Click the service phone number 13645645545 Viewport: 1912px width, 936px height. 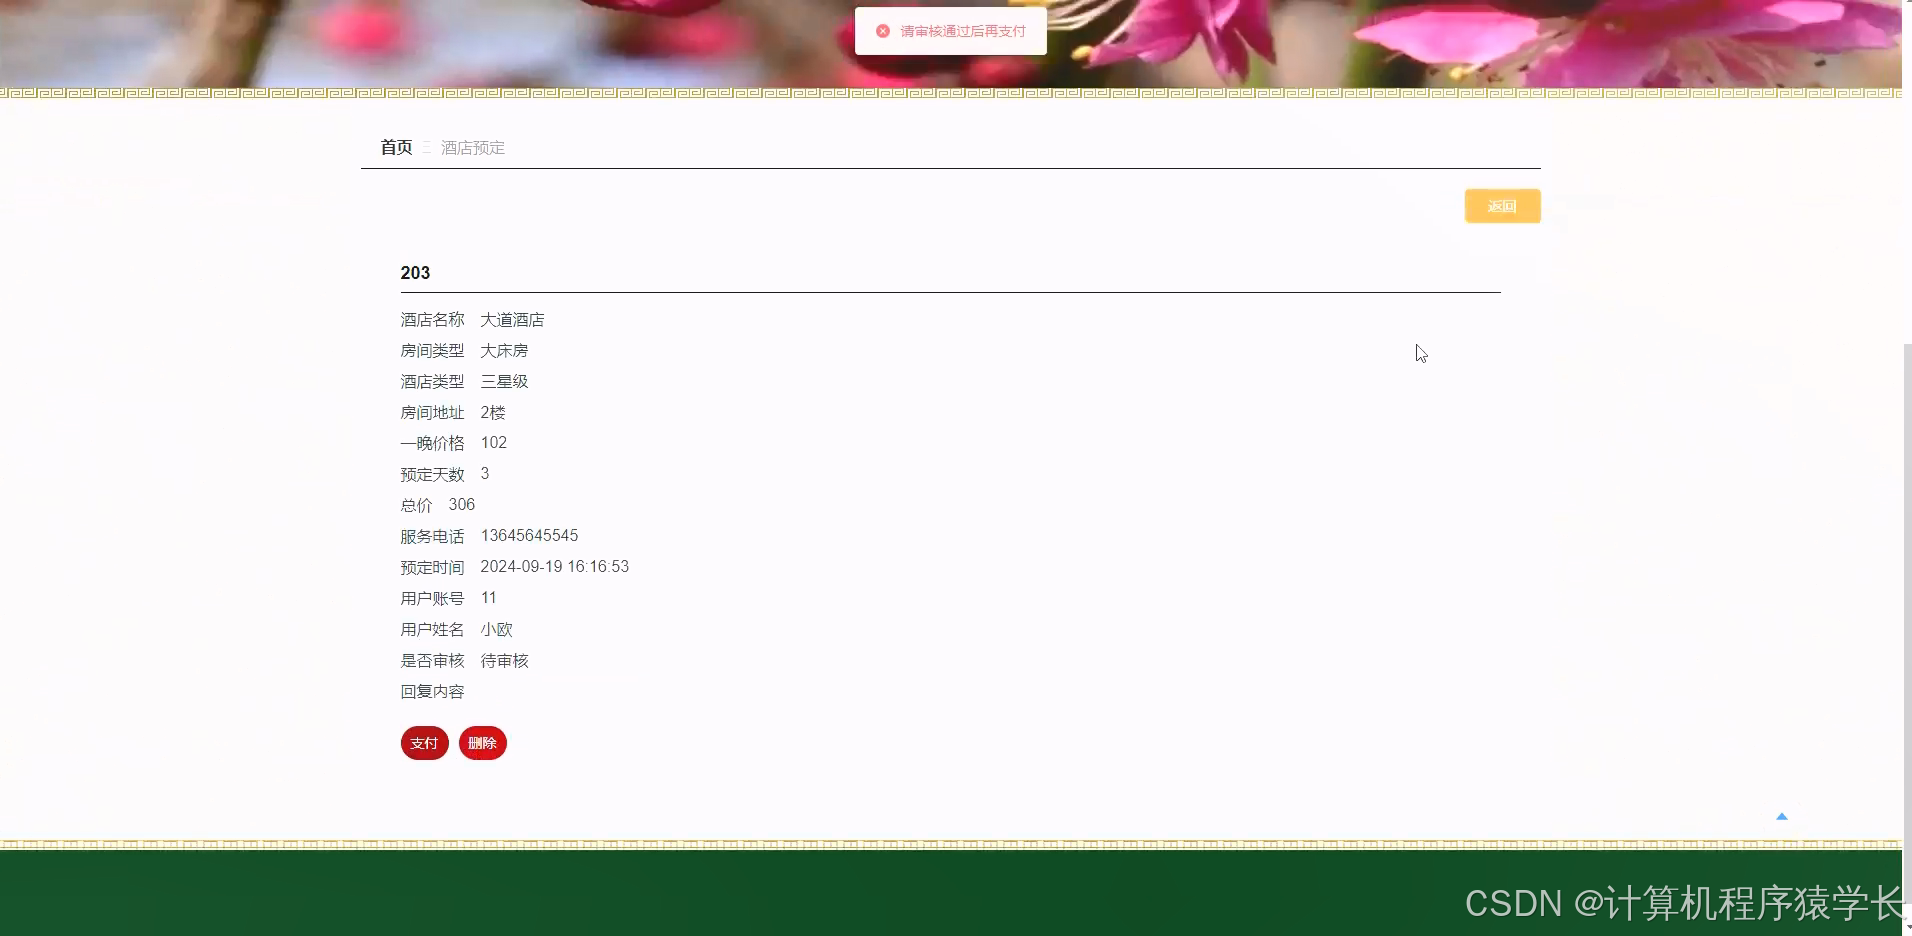(529, 536)
